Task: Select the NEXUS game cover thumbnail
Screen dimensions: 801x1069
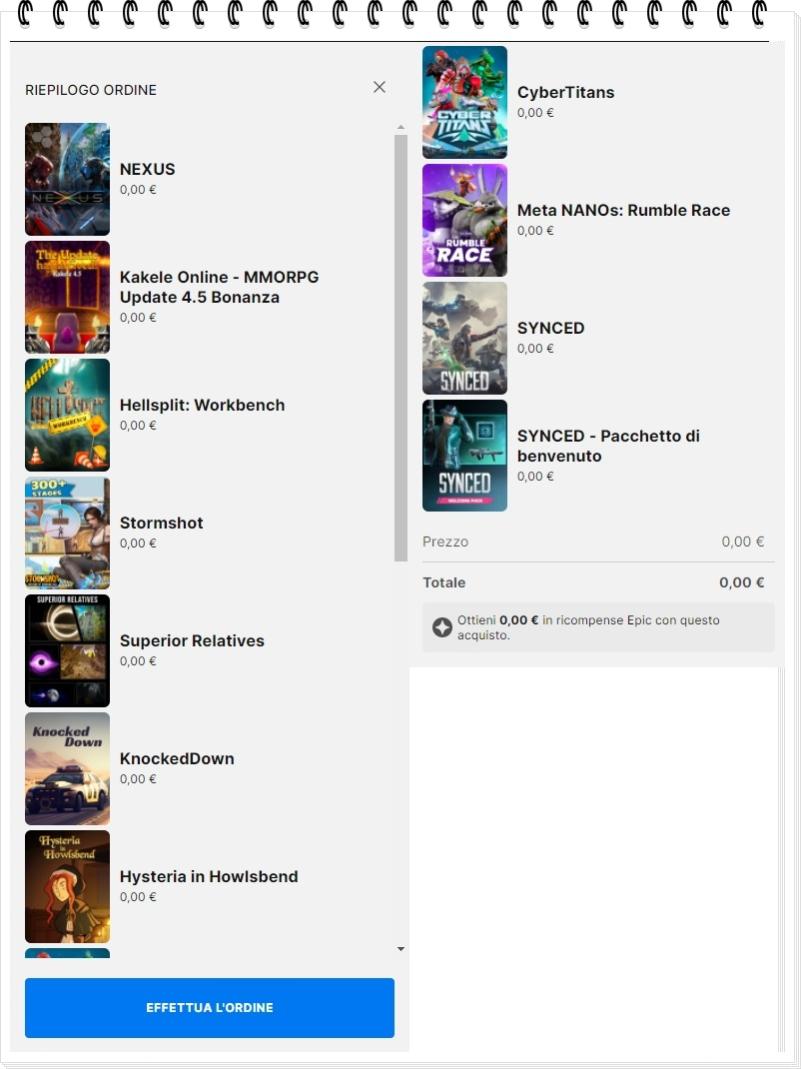Action: [67, 179]
